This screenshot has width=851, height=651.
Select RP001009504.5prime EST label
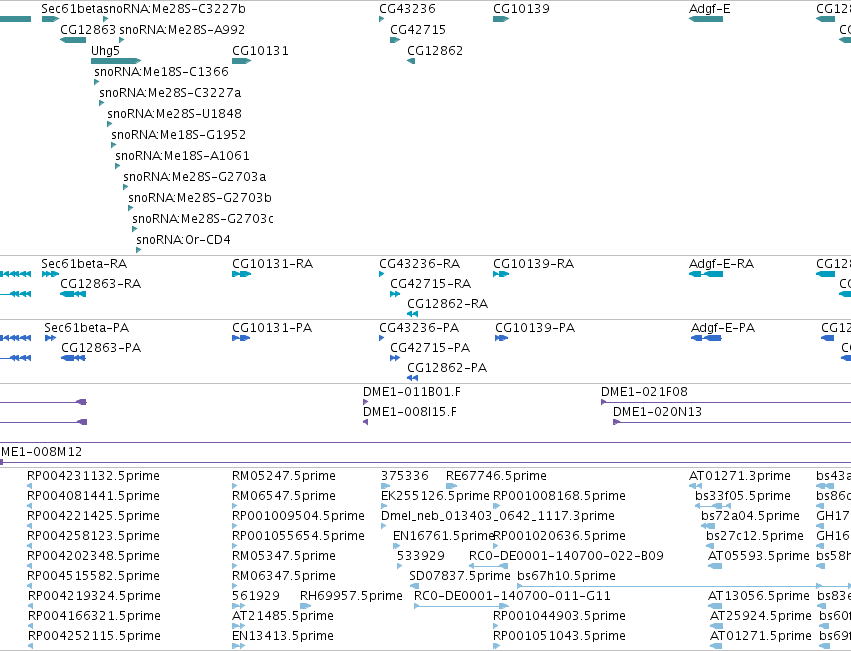(x=298, y=516)
